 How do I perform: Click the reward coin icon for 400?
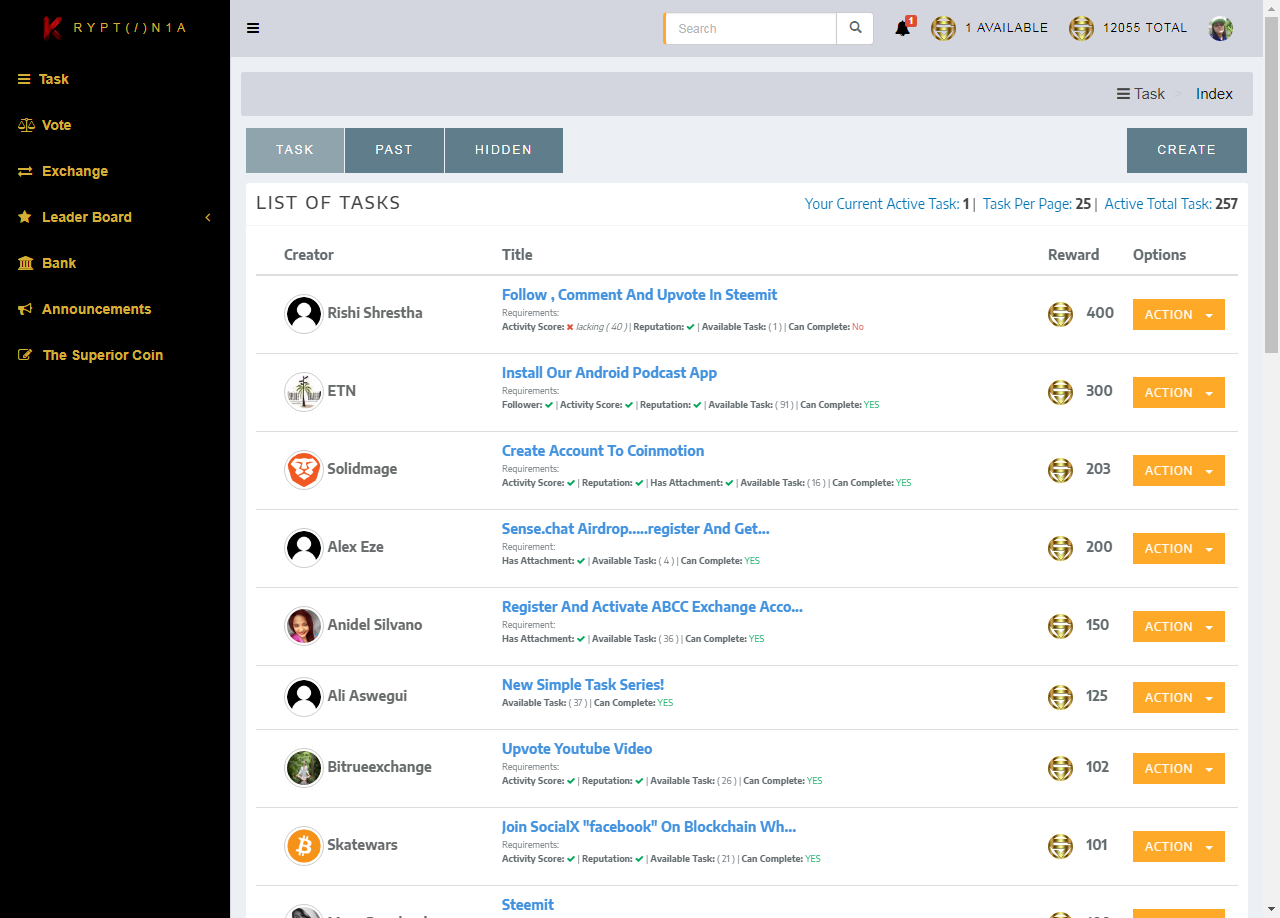coord(1060,314)
